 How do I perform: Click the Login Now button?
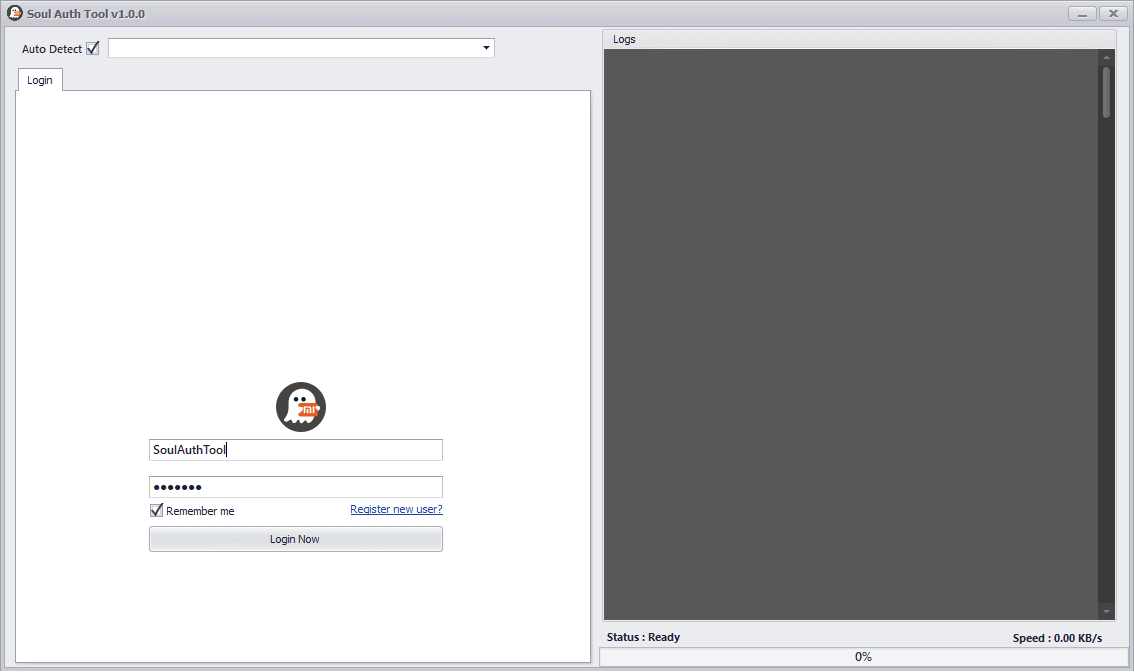pyautogui.click(x=296, y=539)
